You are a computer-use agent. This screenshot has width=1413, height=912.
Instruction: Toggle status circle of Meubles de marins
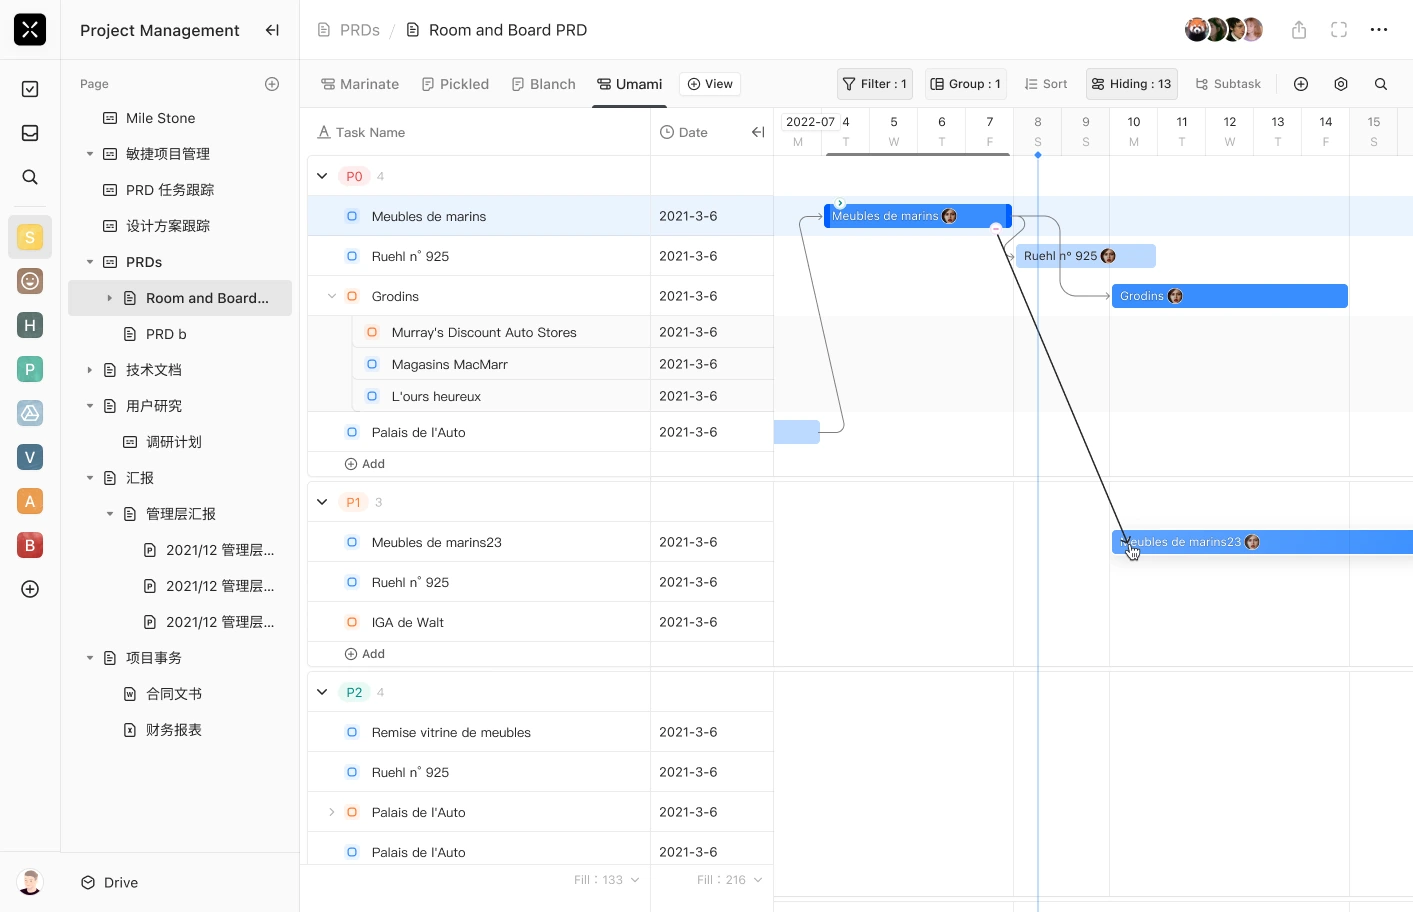click(x=352, y=216)
